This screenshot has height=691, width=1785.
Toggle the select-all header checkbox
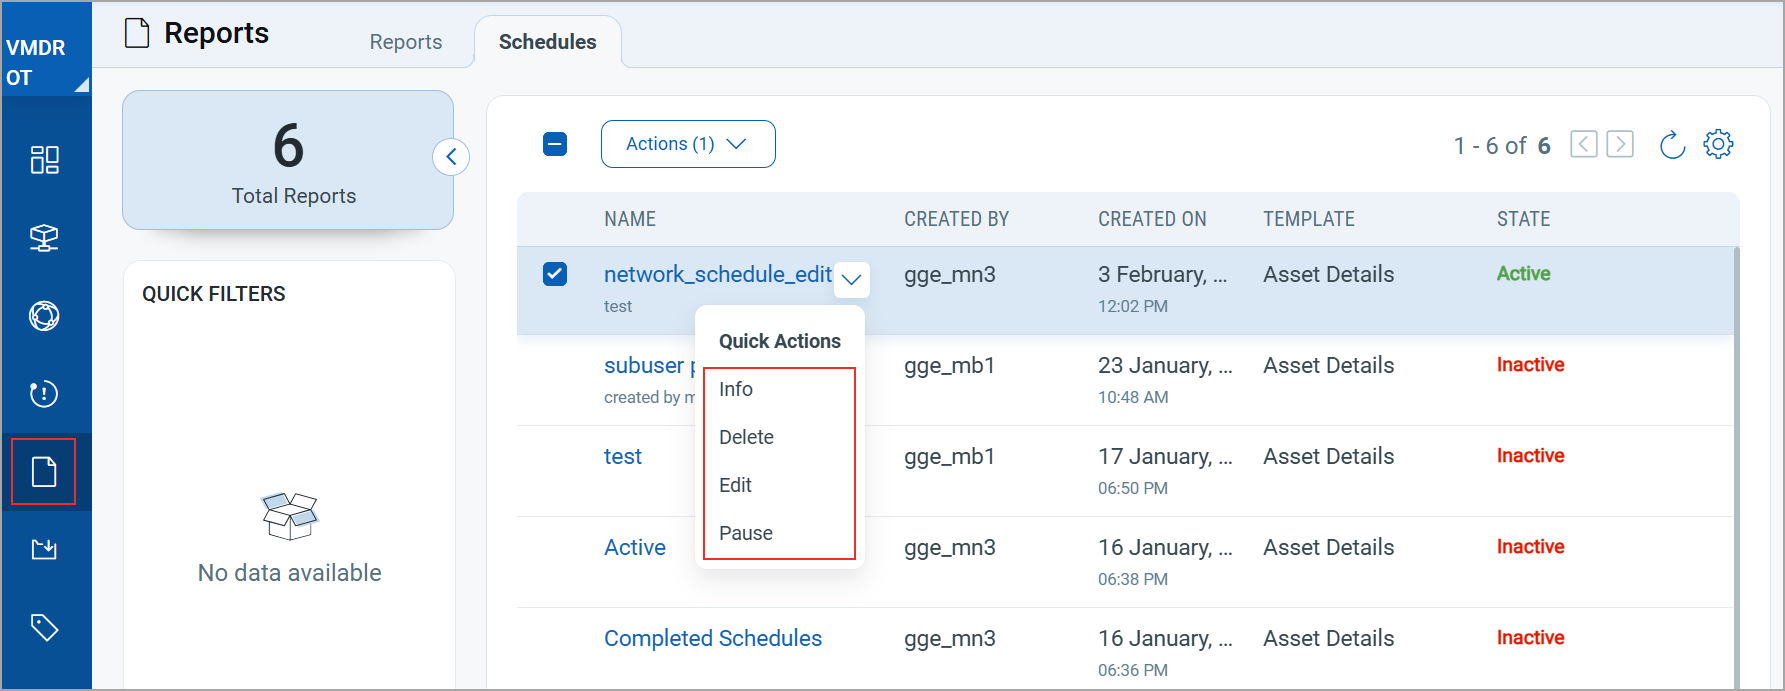555,144
